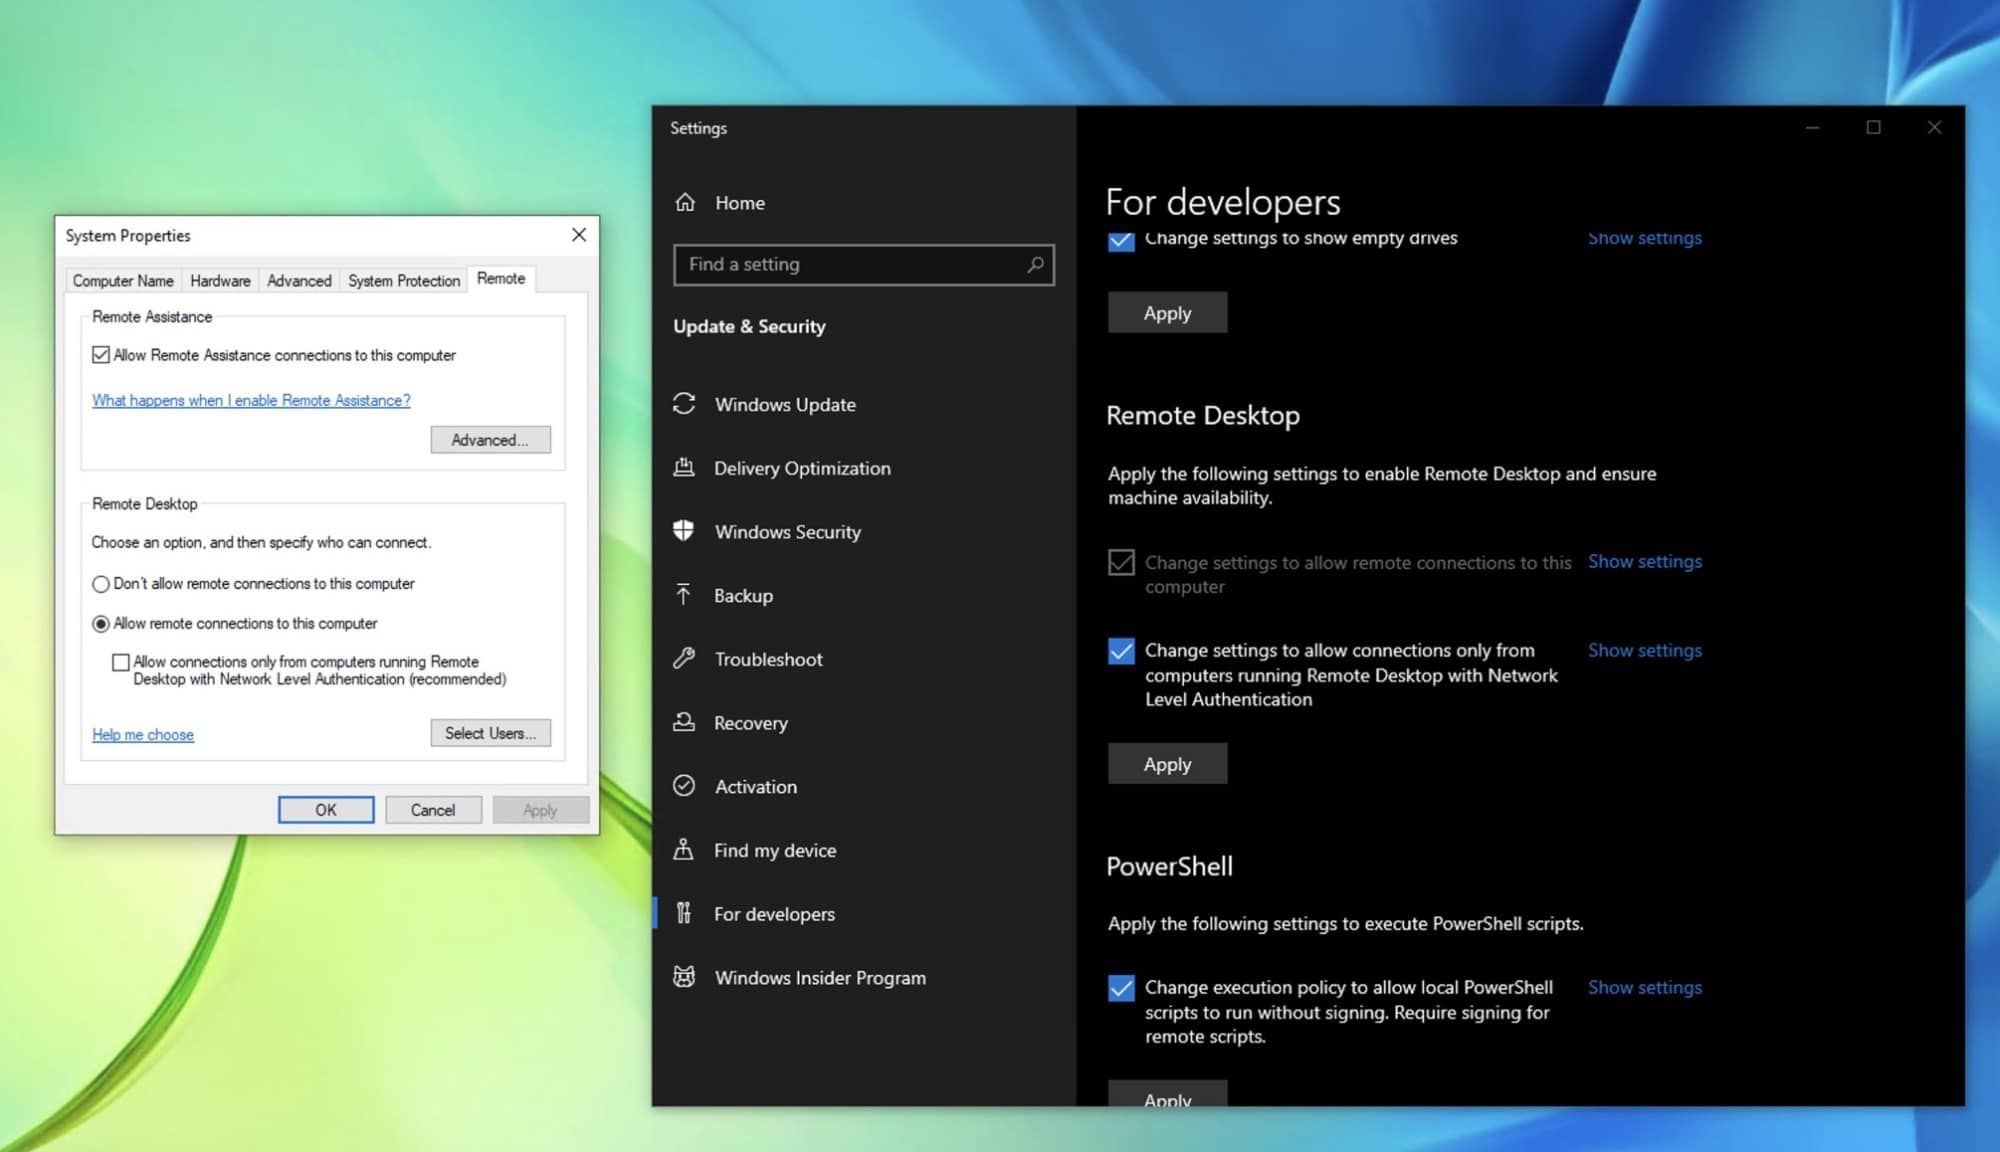Click the Find my device icon
Viewport: 2000px width, 1152px height.
684,850
